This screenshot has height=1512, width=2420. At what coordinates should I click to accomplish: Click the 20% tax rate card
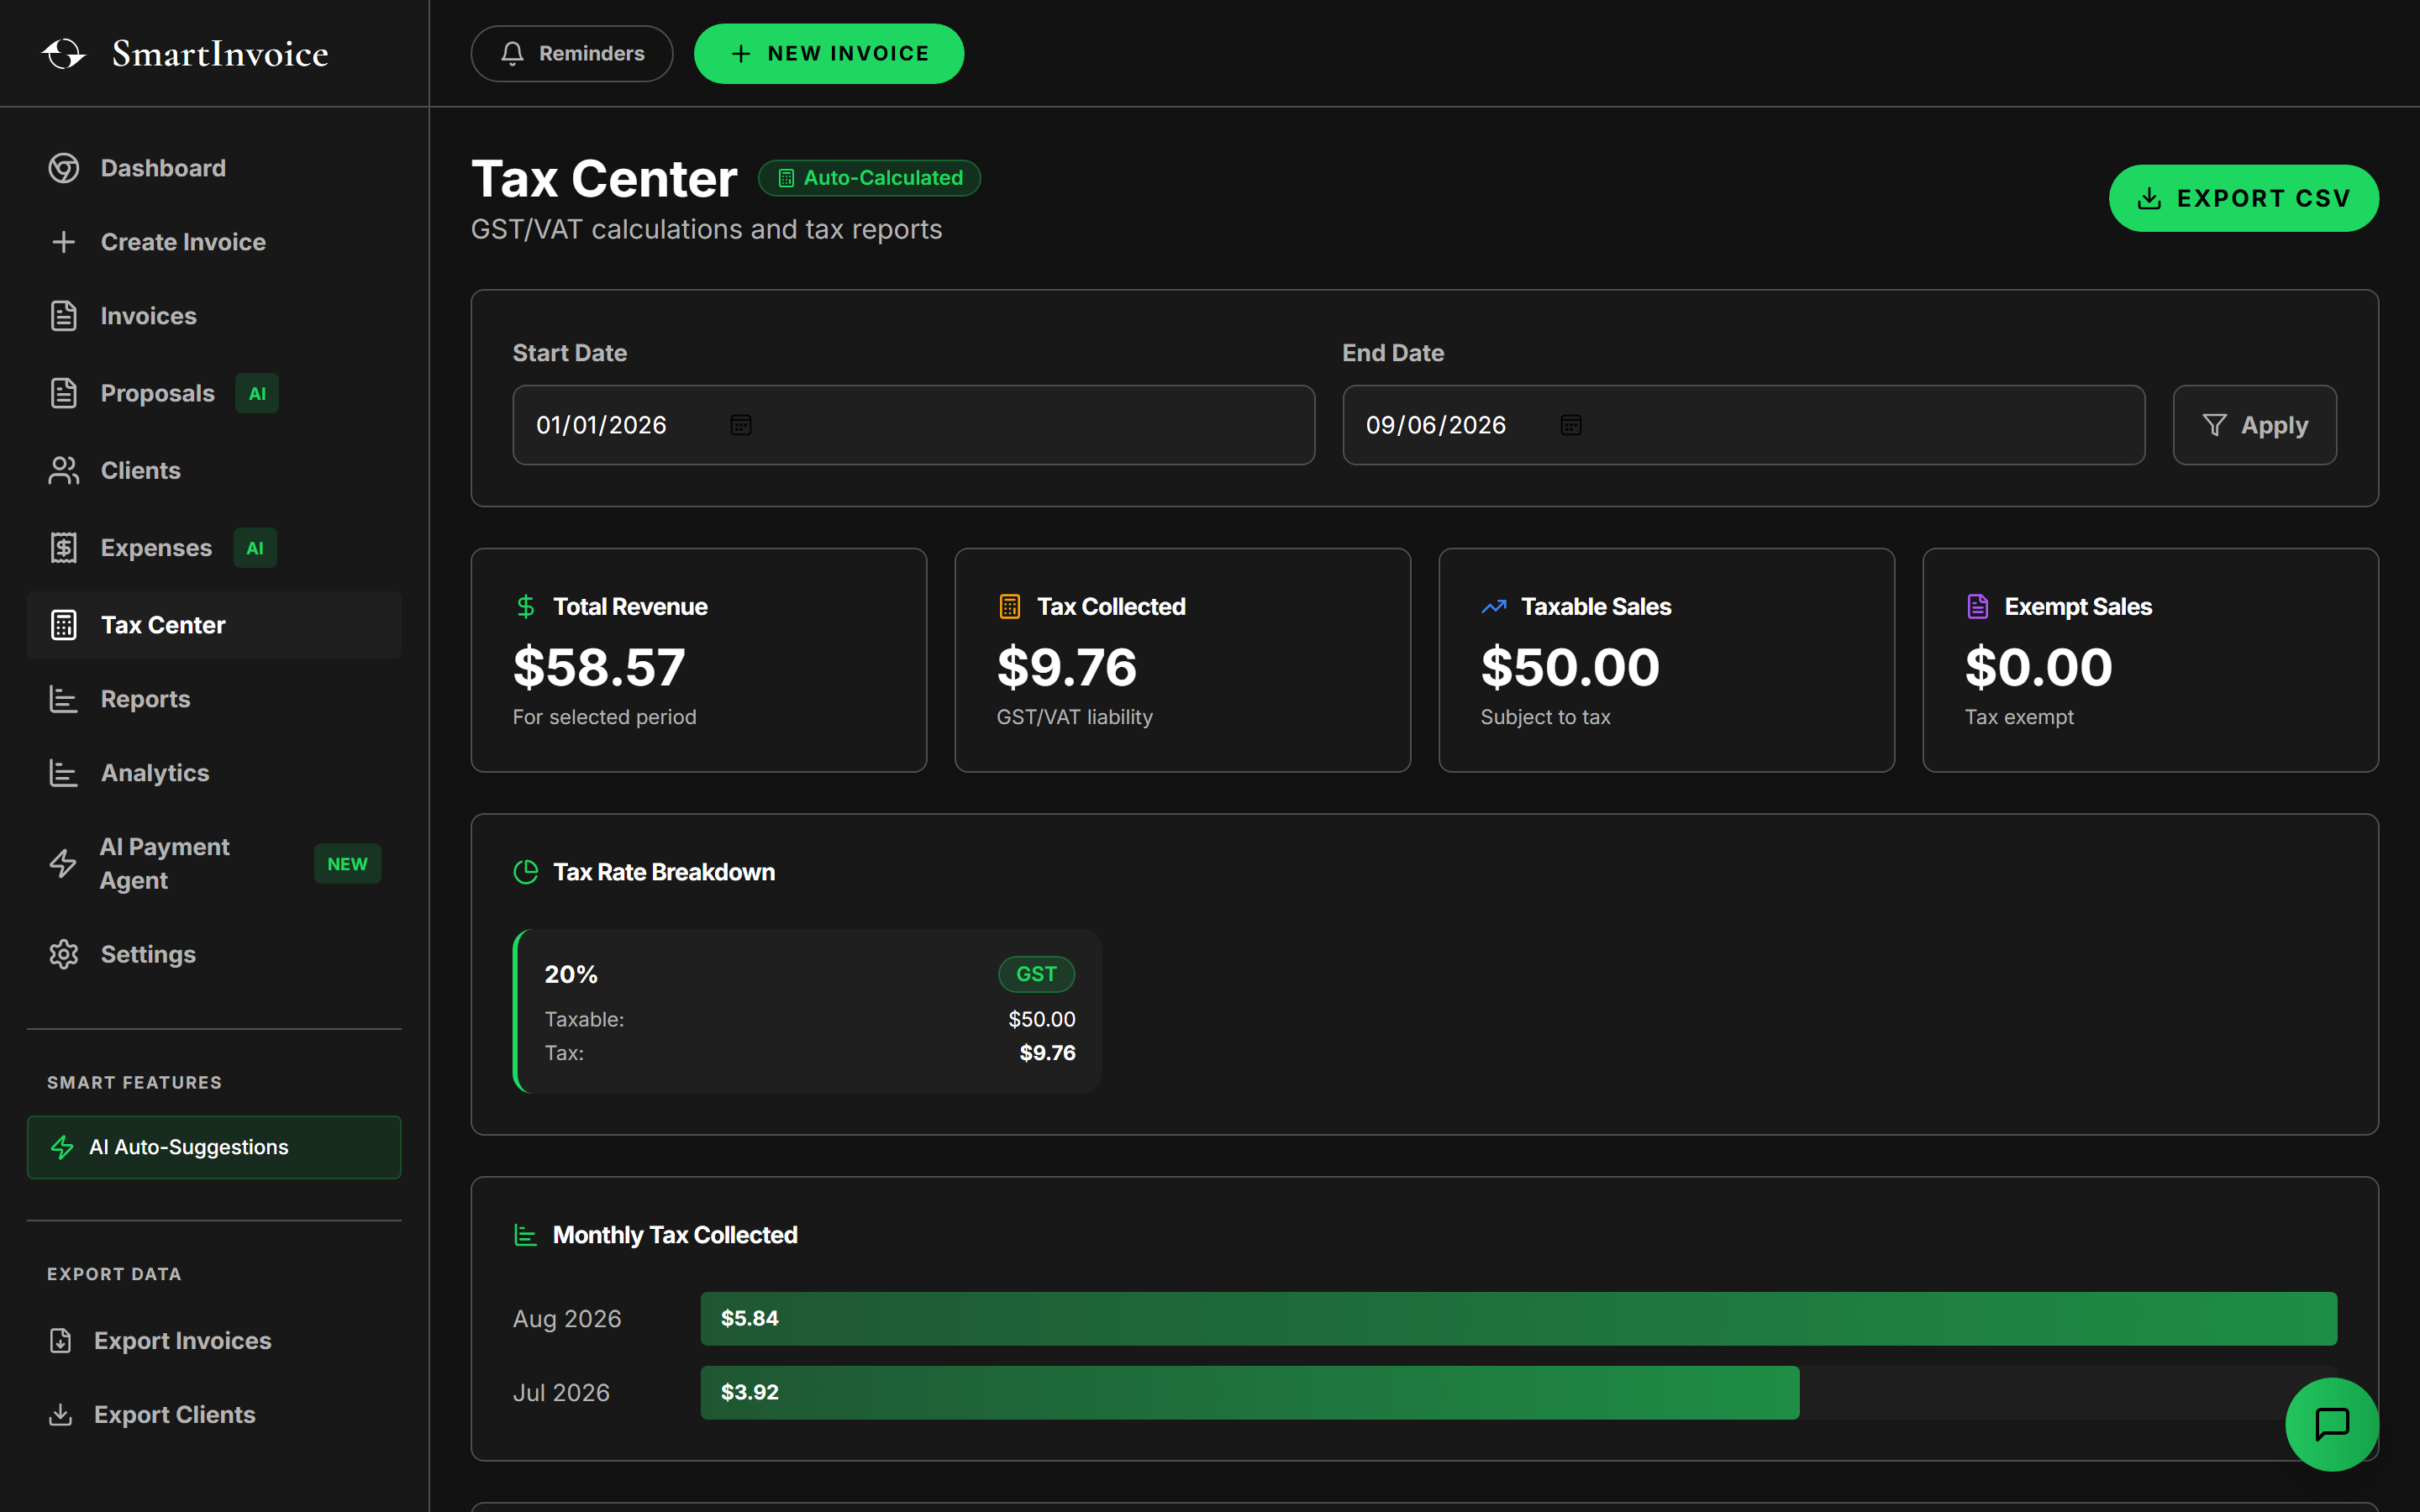tap(807, 1011)
